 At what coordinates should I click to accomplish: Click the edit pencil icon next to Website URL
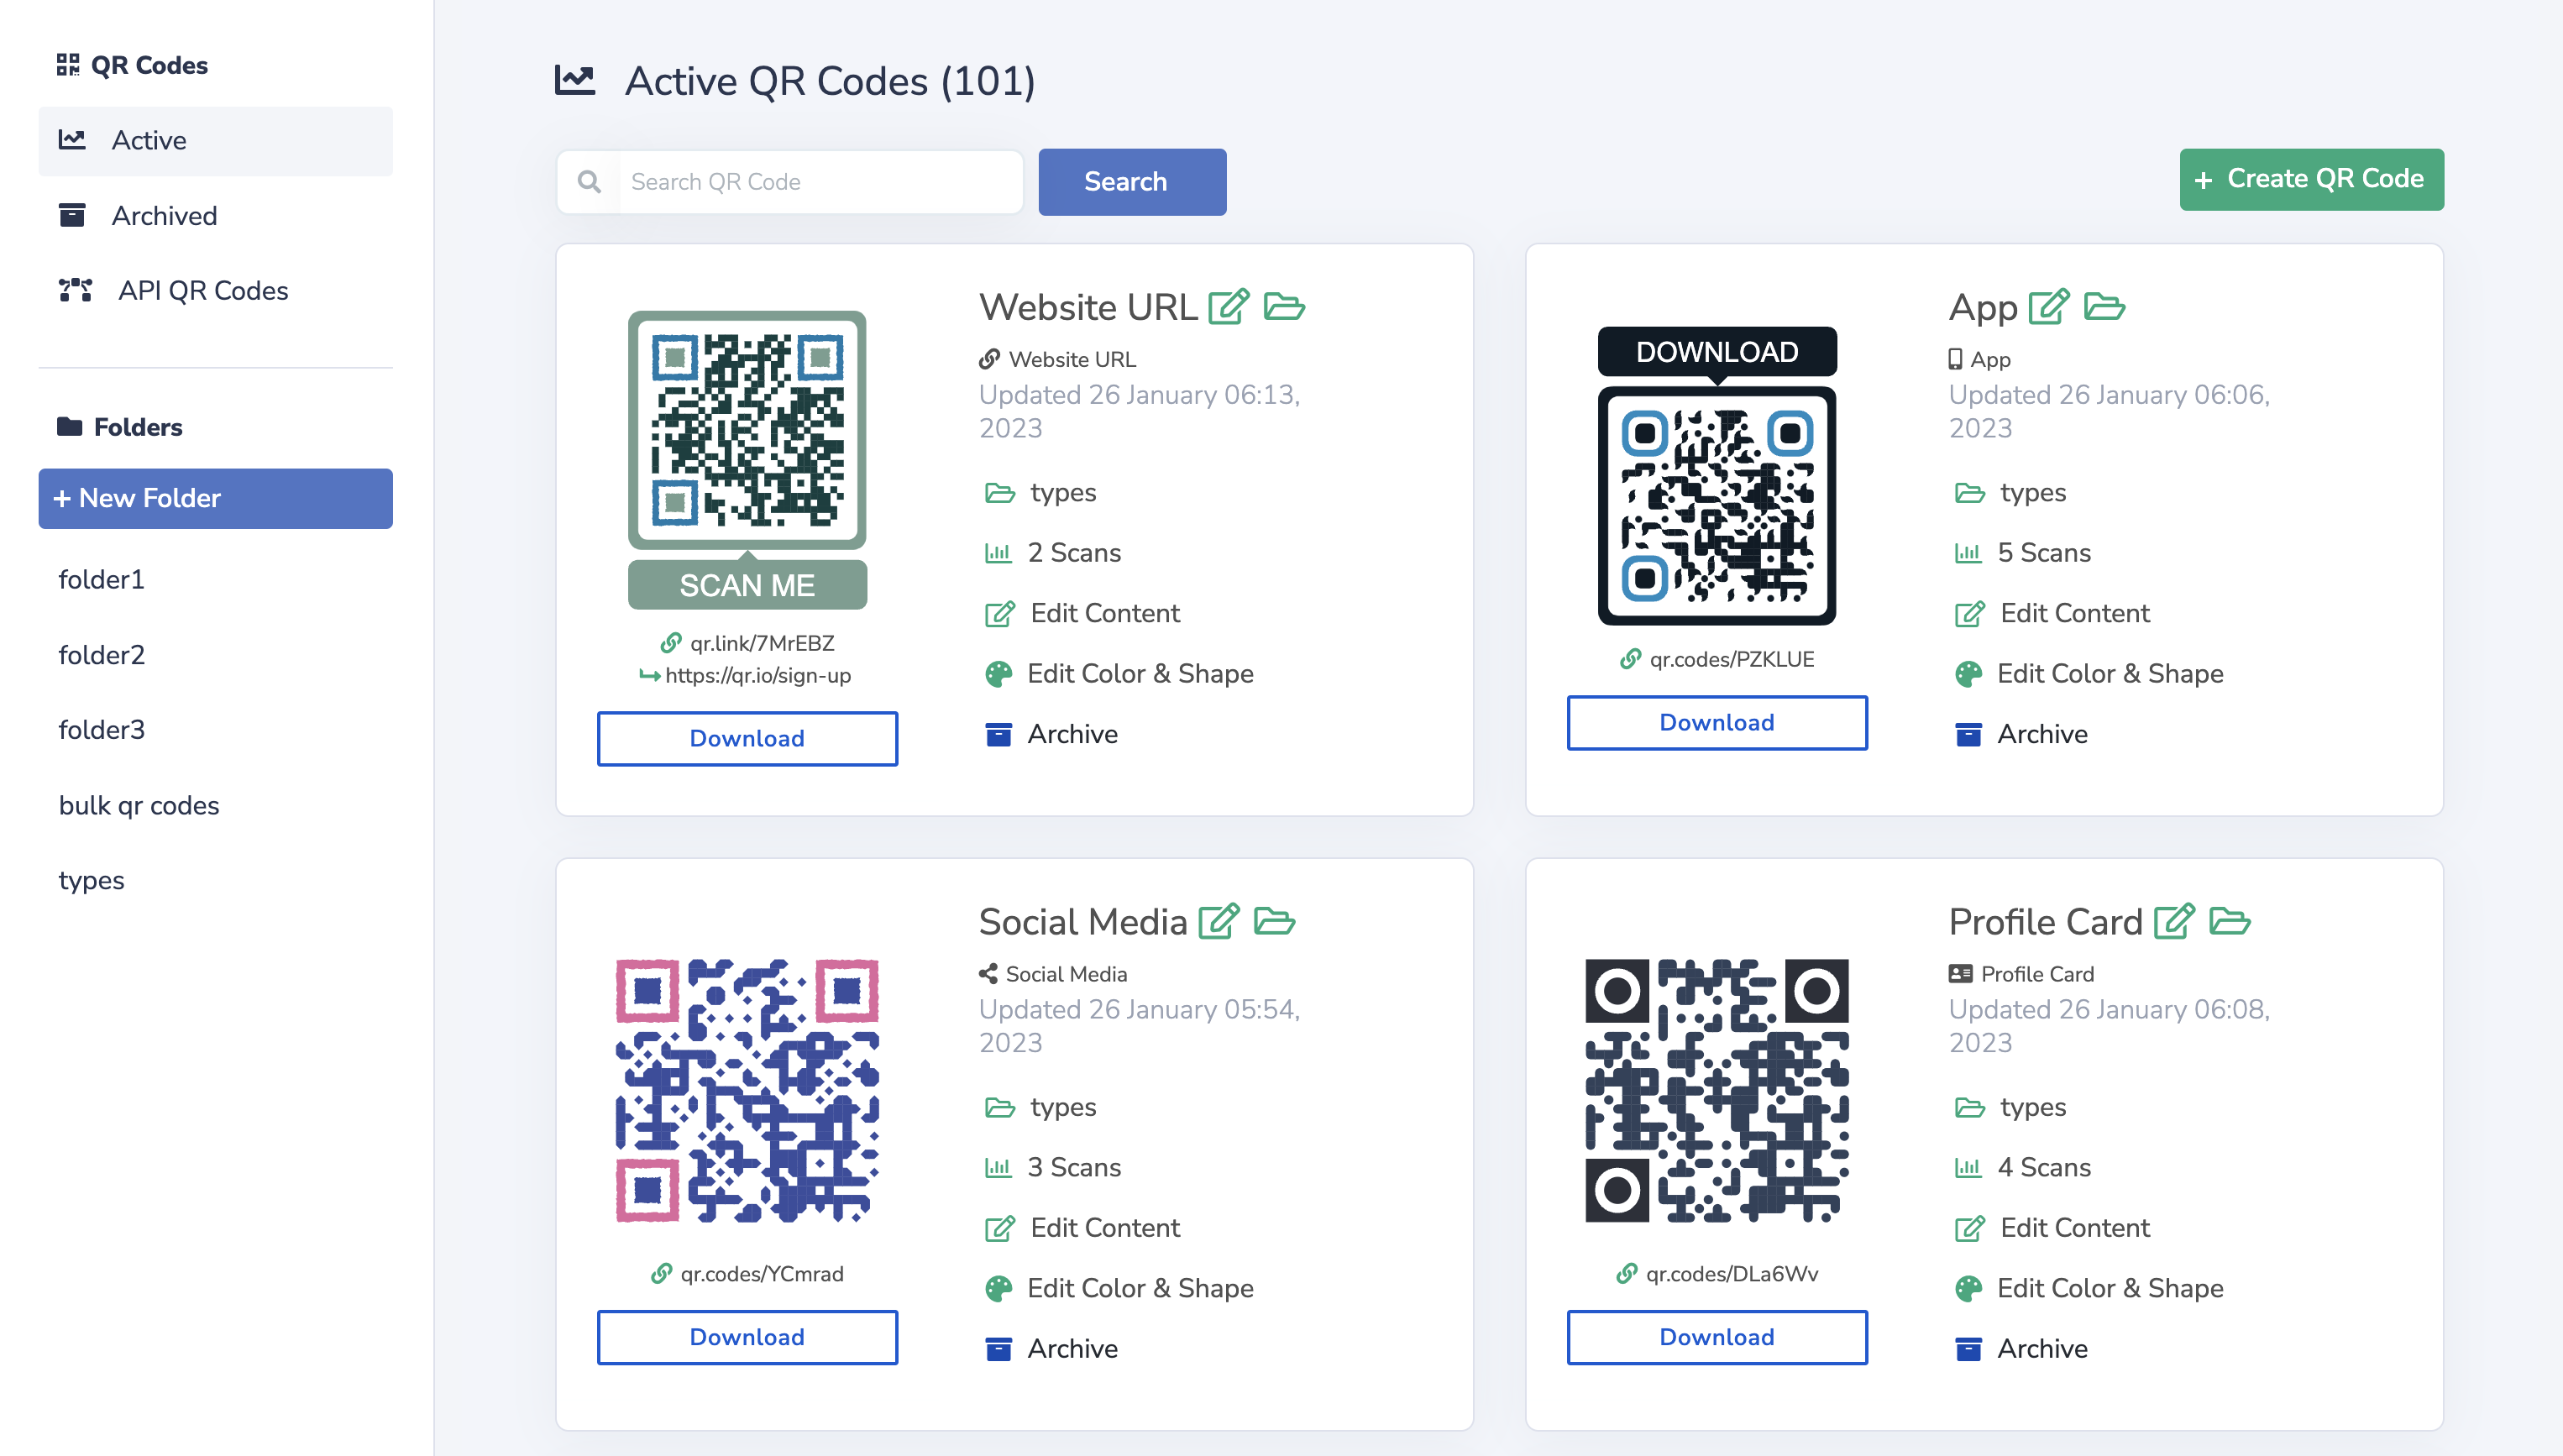click(1229, 307)
